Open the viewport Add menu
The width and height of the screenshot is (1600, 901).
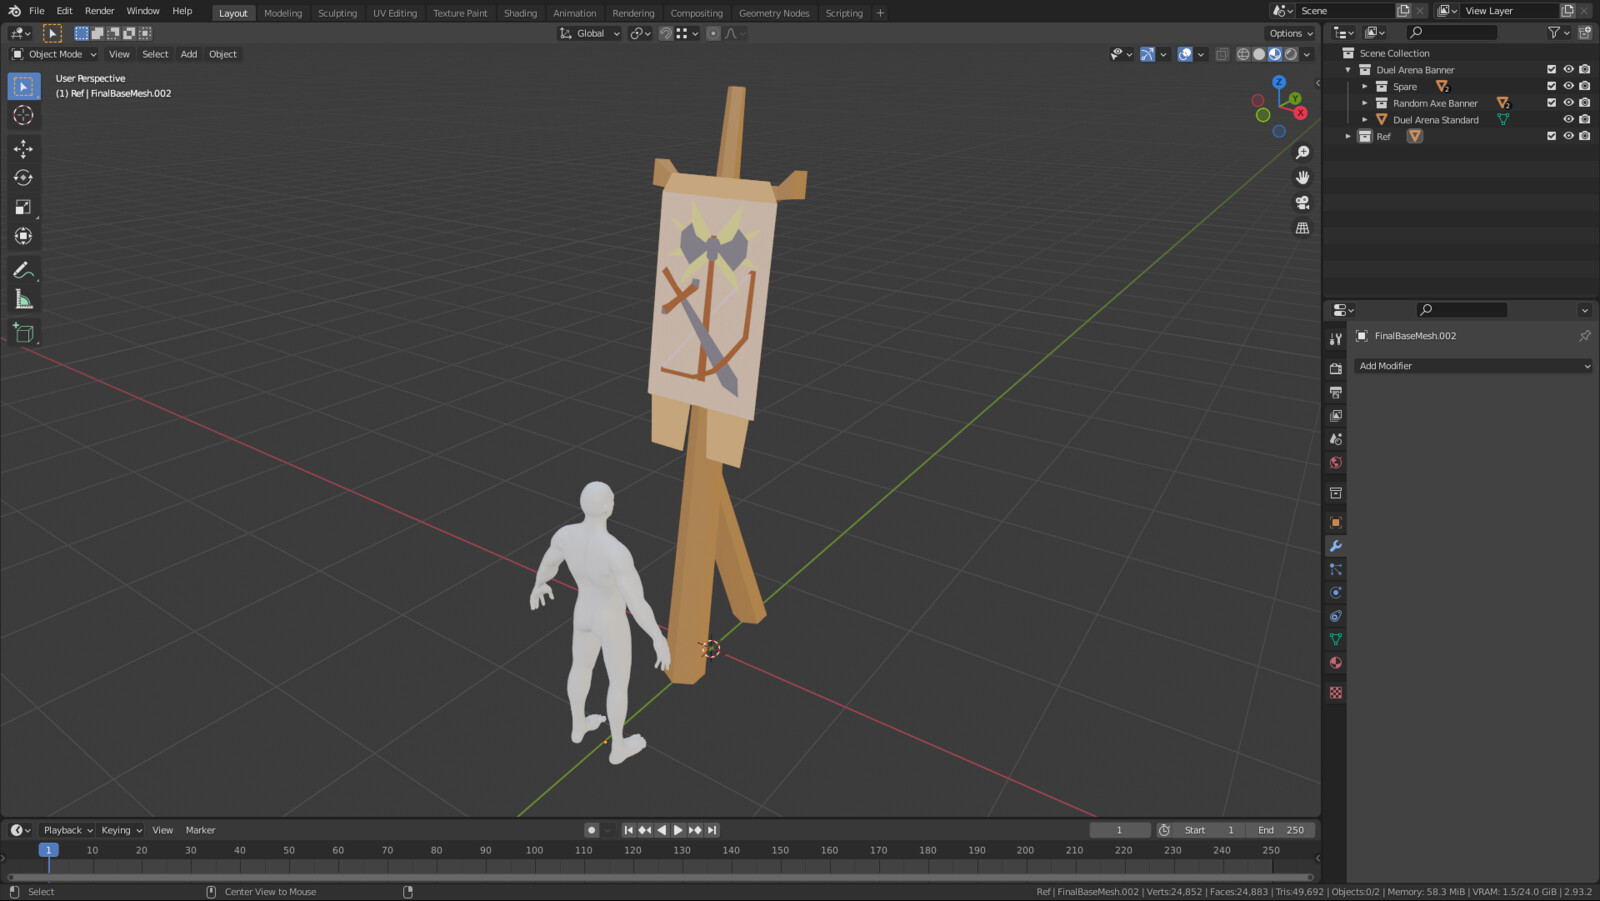click(189, 54)
